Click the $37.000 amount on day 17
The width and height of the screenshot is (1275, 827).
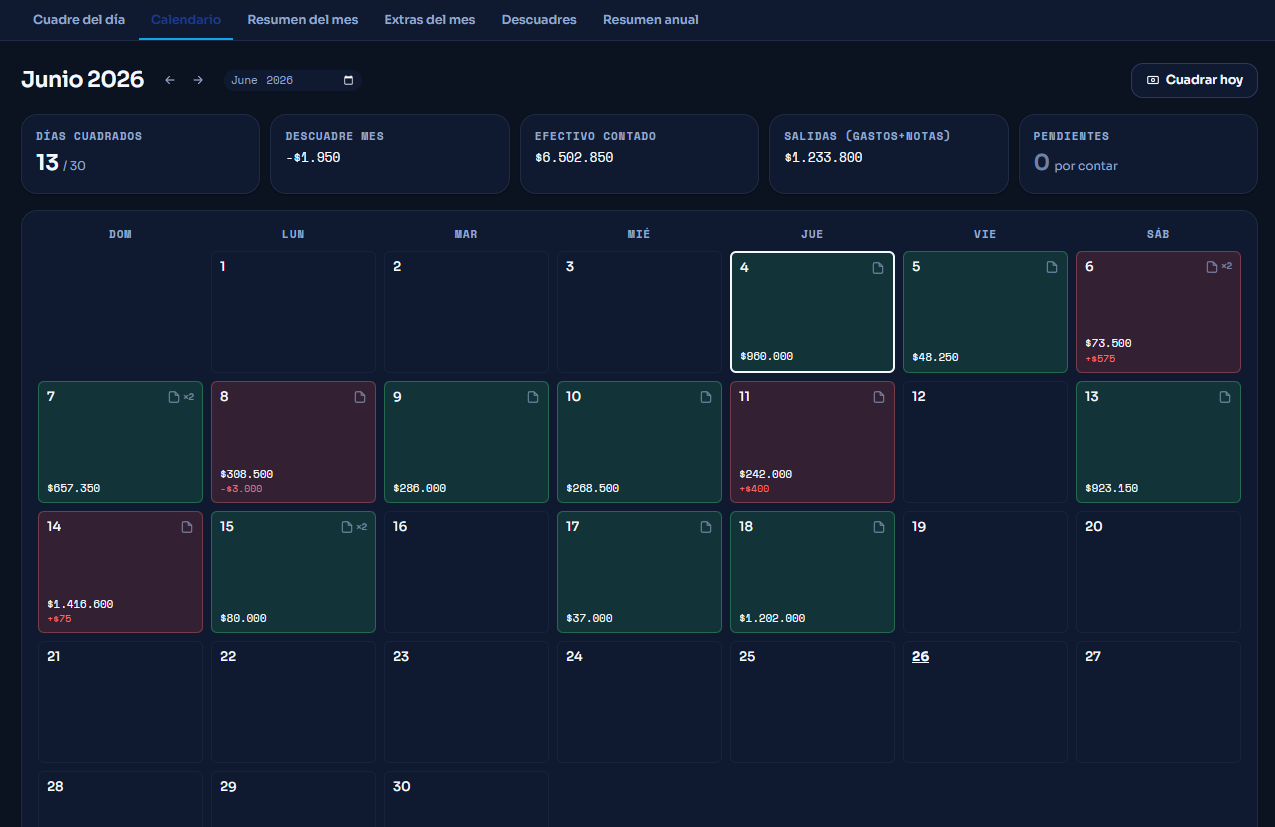[589, 619]
